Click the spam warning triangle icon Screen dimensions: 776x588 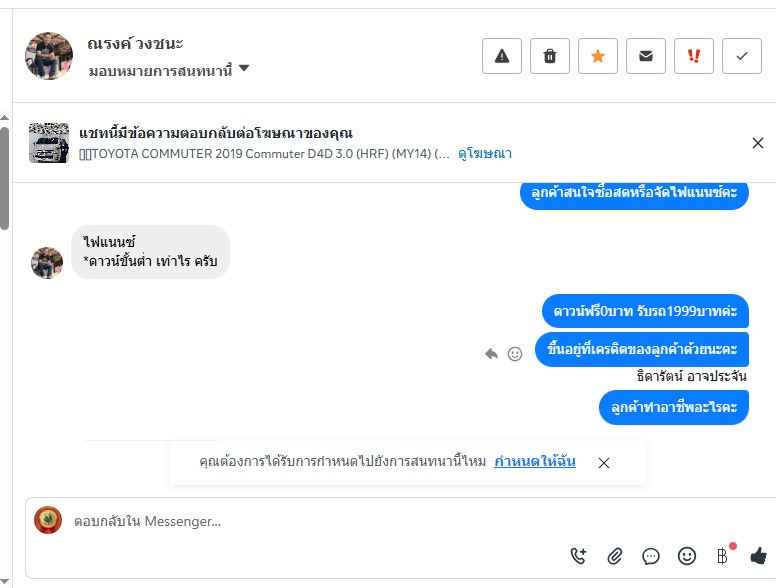502,56
